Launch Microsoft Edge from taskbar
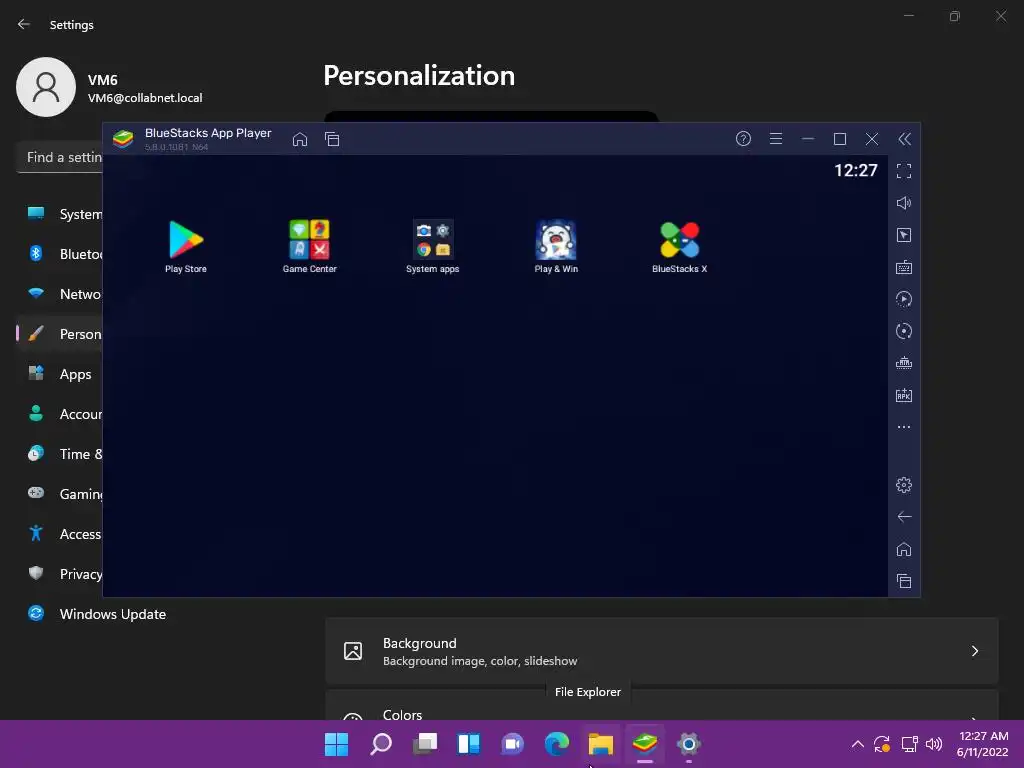The image size is (1024, 768). 556,744
